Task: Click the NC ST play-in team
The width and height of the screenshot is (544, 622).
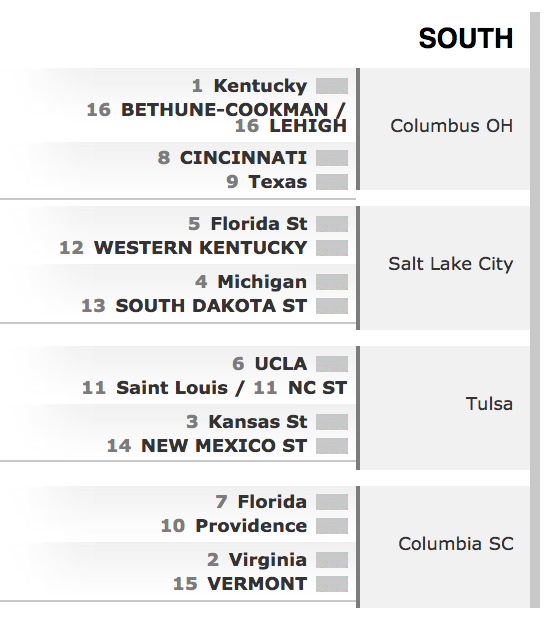Action: tap(317, 388)
